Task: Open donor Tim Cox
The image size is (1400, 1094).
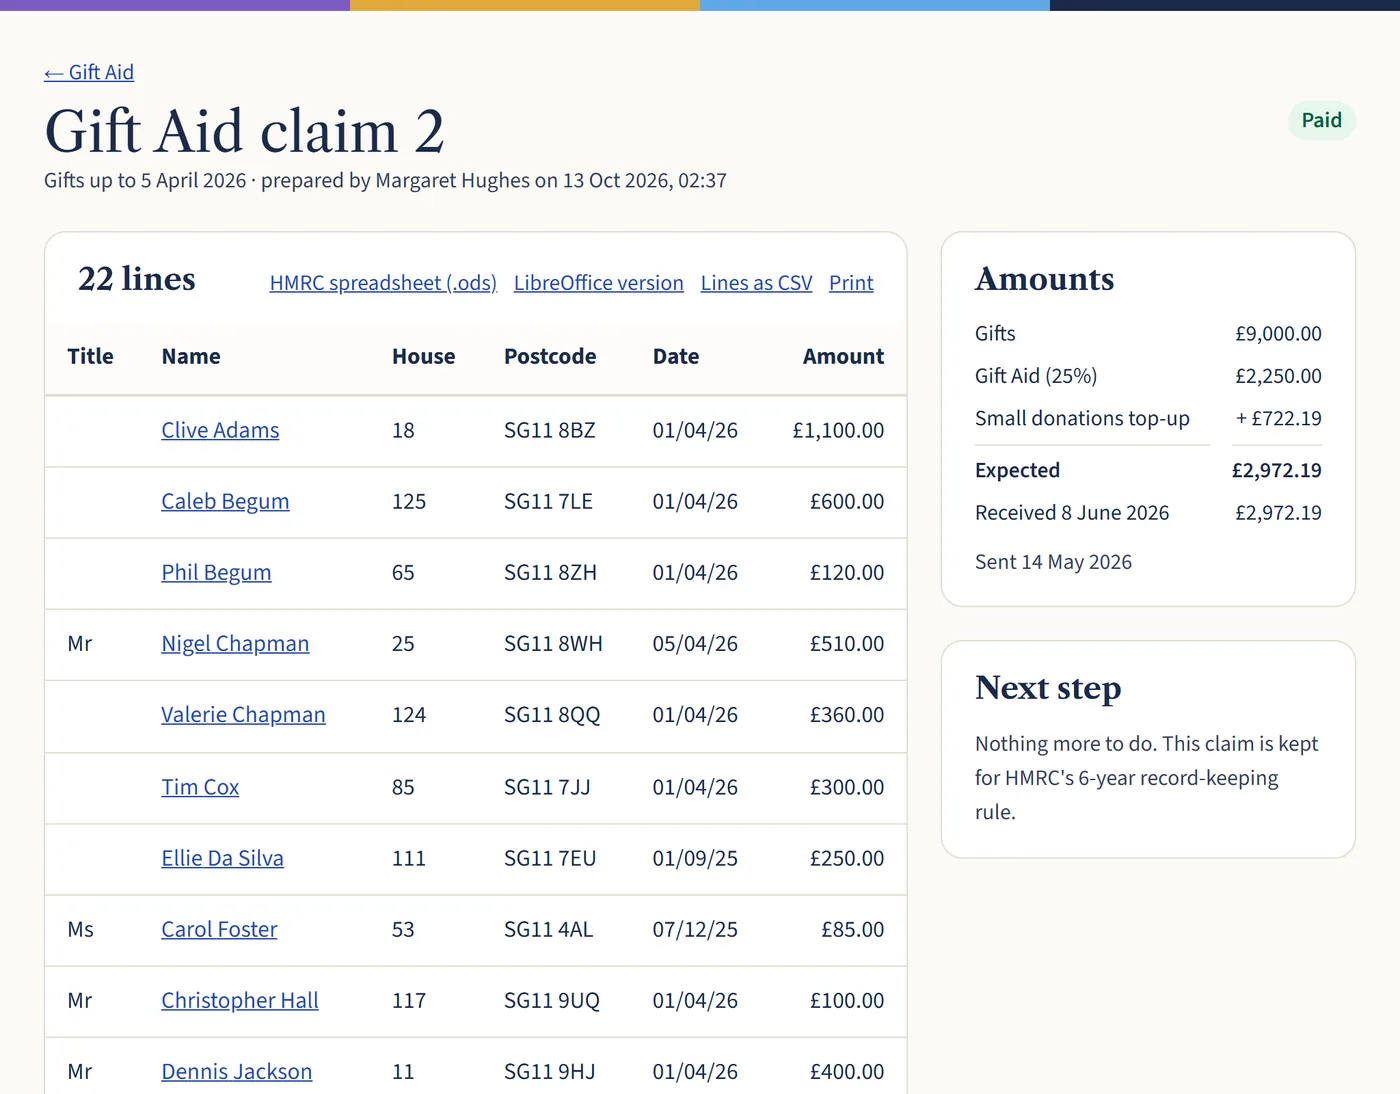Action: (x=200, y=787)
